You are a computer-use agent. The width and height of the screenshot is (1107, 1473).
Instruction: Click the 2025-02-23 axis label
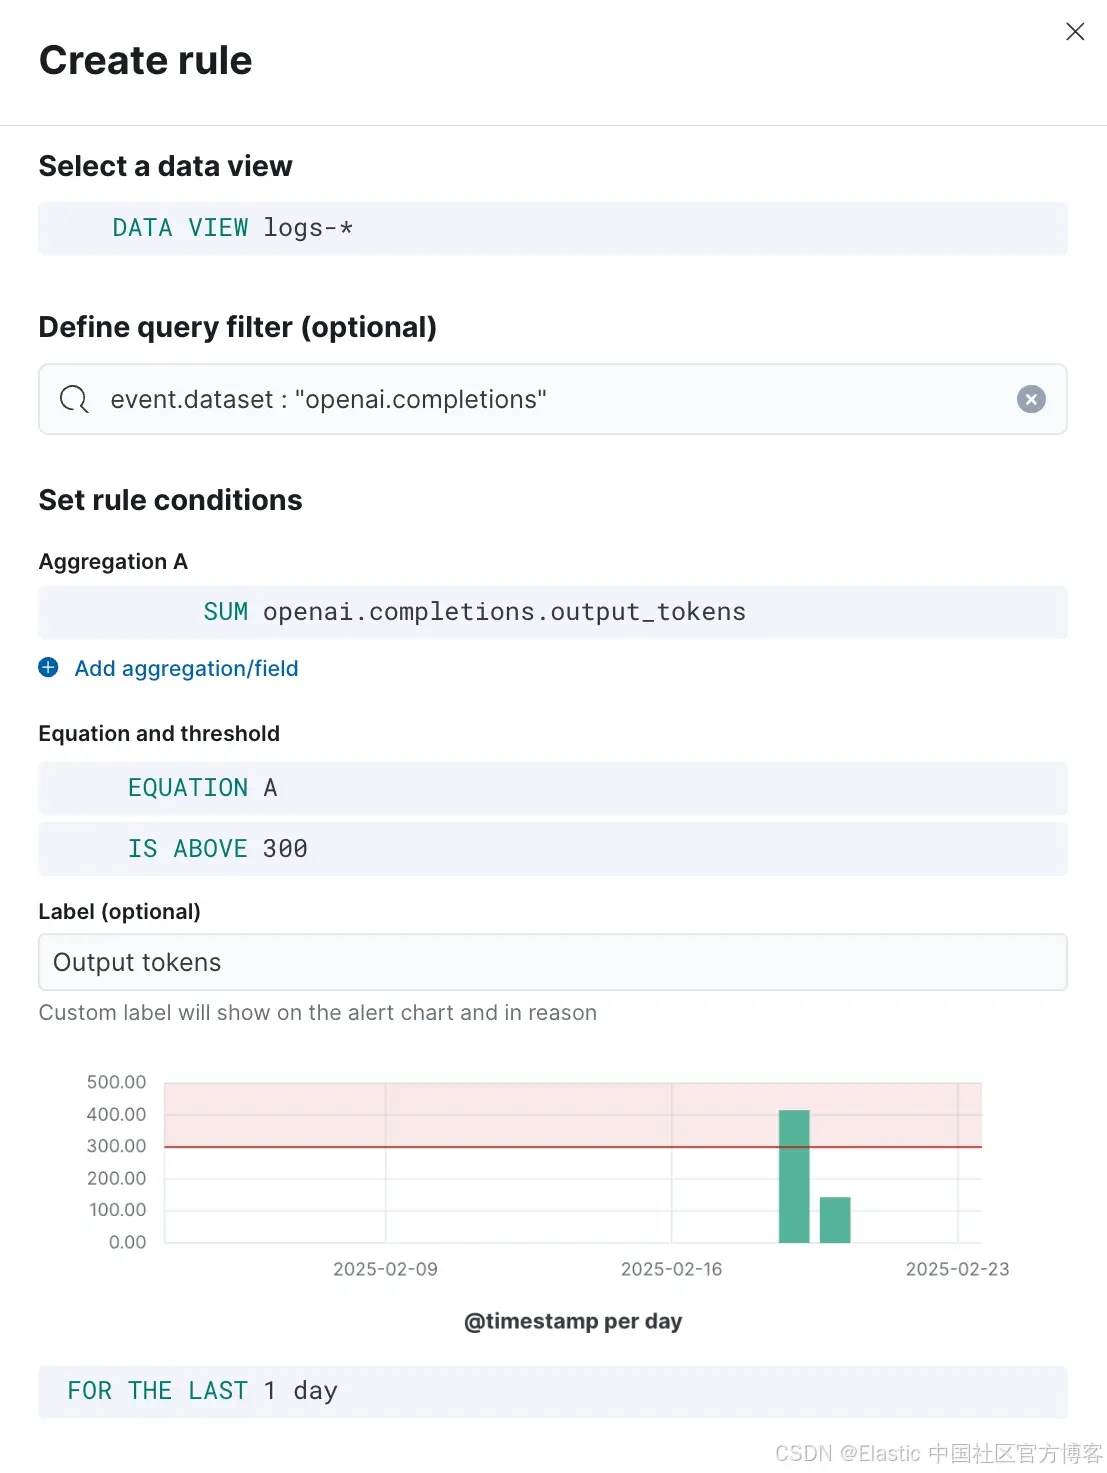[x=957, y=1269]
